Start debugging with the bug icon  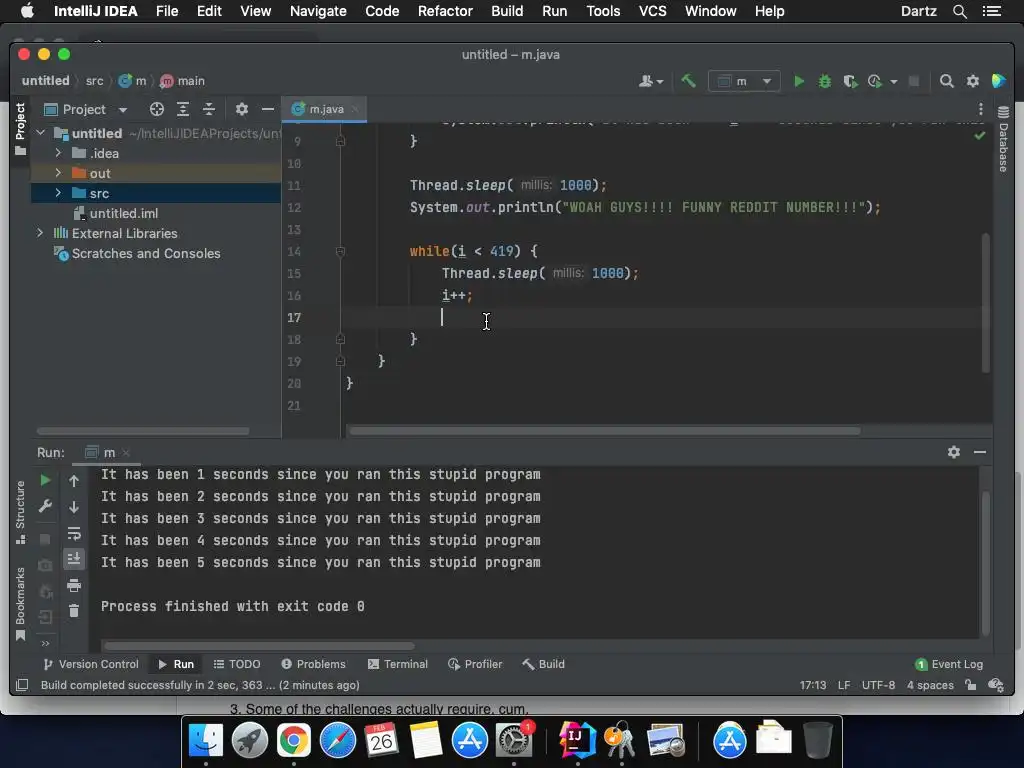click(825, 81)
